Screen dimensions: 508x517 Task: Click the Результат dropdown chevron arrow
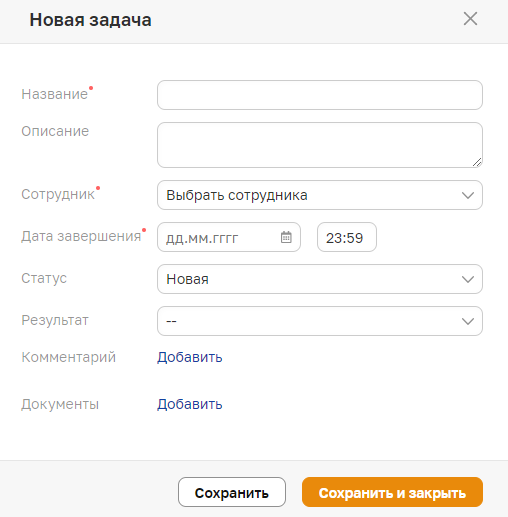(x=468, y=321)
